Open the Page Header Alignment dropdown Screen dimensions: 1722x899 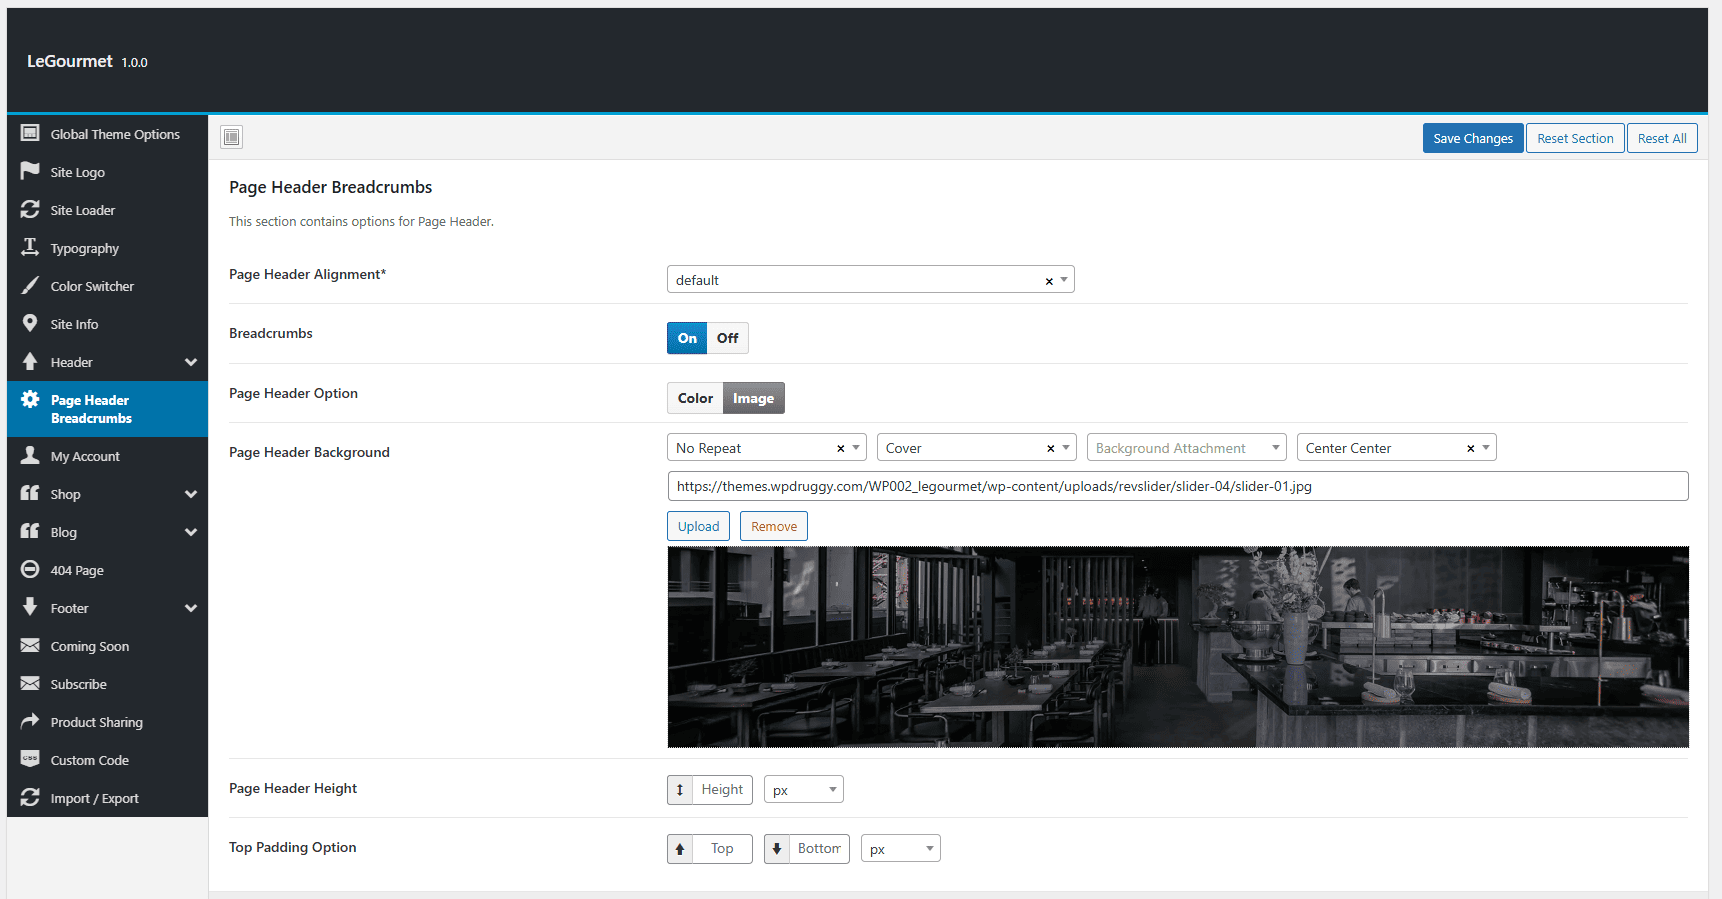tap(870, 279)
